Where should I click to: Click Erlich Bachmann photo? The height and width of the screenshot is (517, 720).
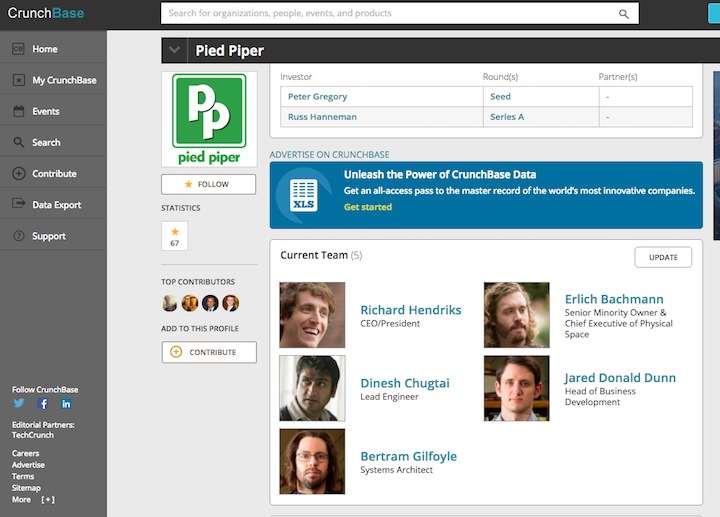coord(517,315)
